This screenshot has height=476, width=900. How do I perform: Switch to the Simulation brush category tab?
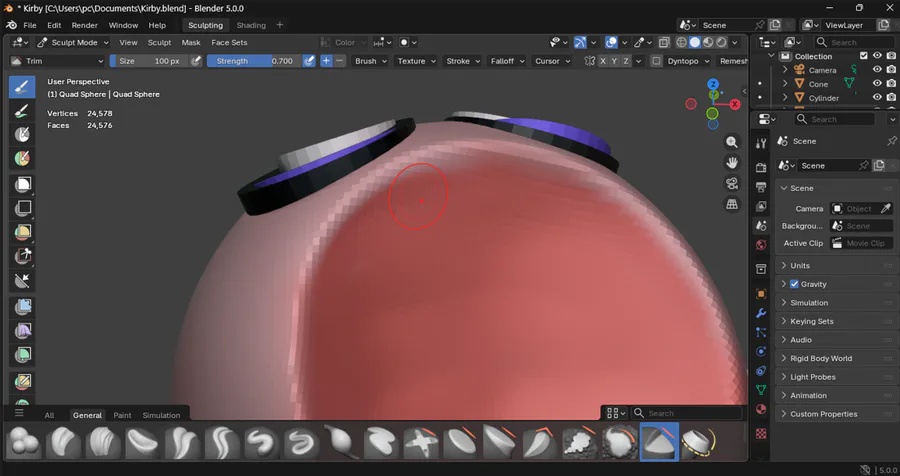161,415
